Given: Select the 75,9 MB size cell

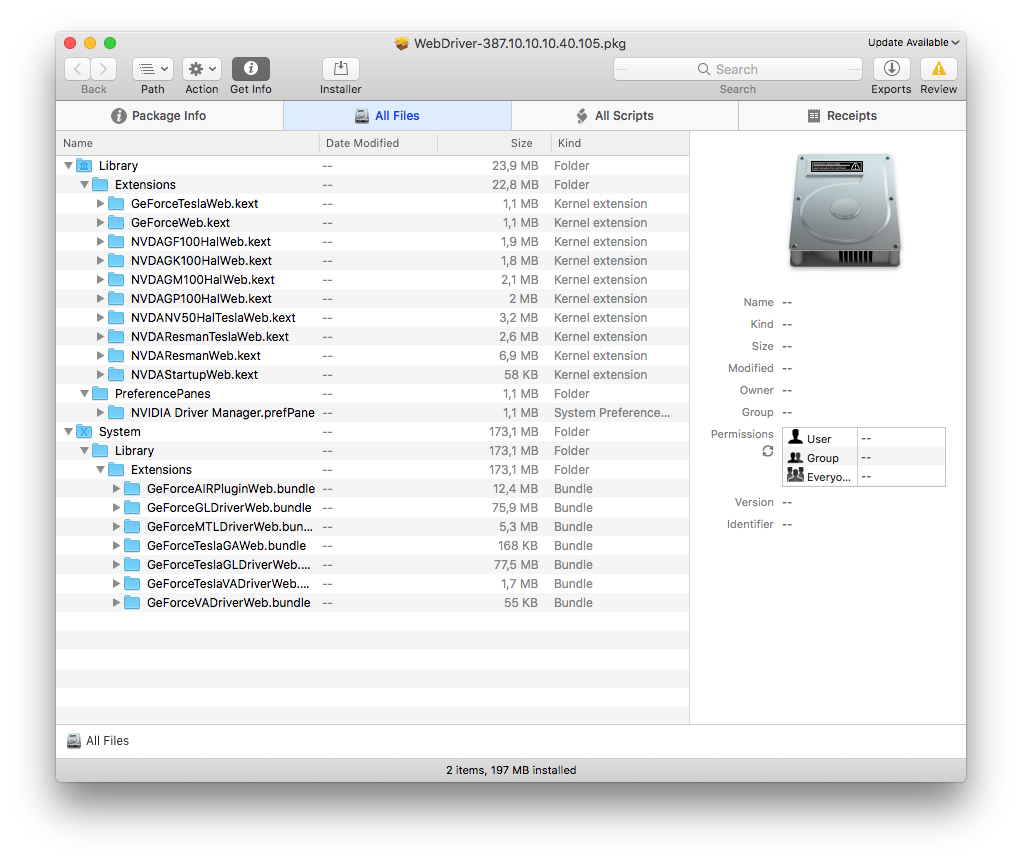Looking at the screenshot, I should pyautogui.click(x=515, y=507).
